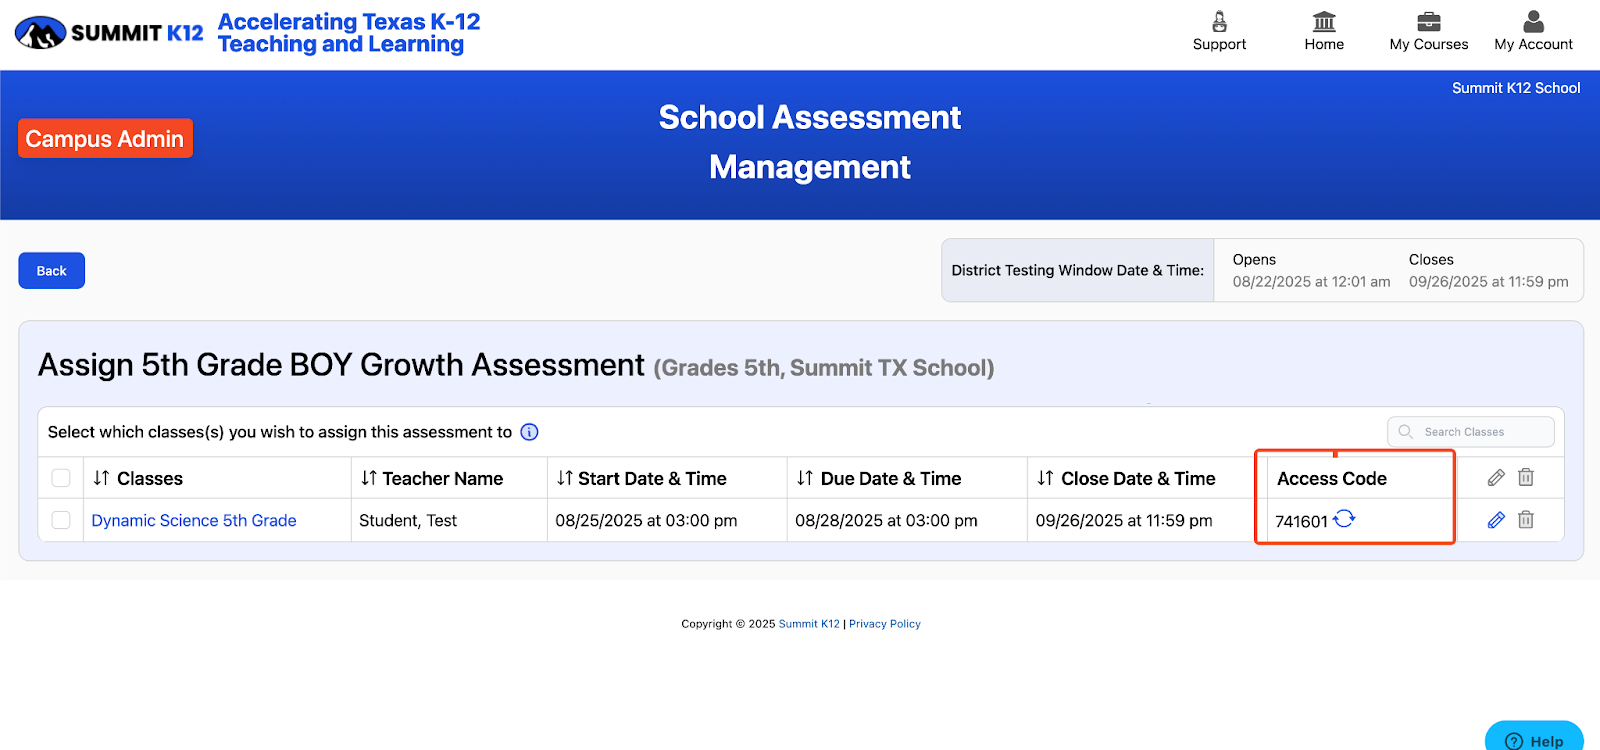Click the Summit K12 School label
The image size is (1600, 750).
[x=1516, y=88]
